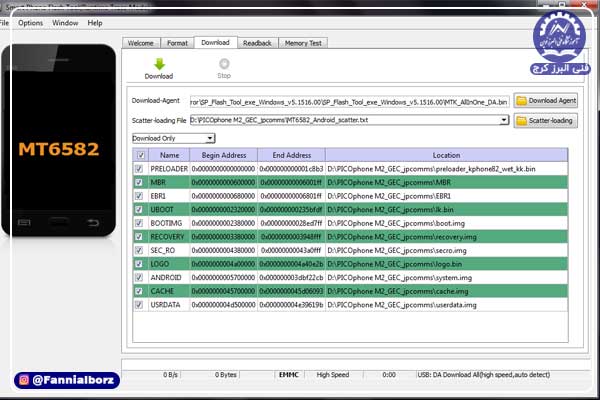Click the userdata.img location cell
The width and height of the screenshot is (600, 400).
click(447, 305)
